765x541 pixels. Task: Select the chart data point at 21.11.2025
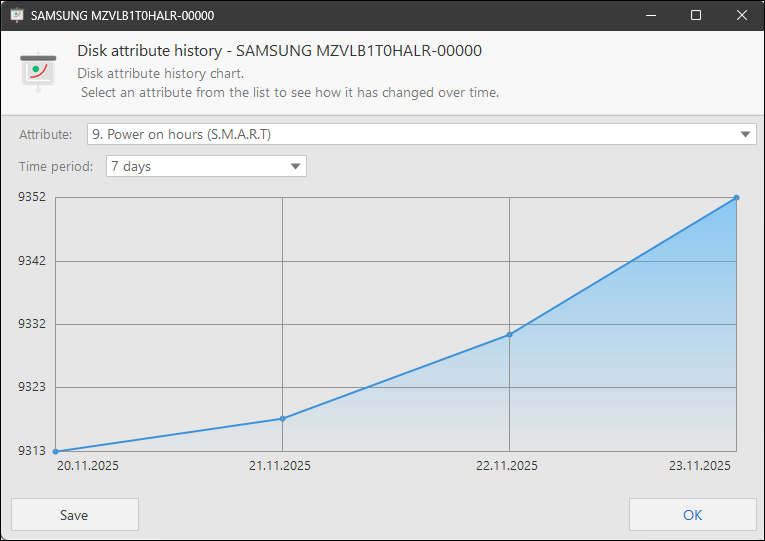[x=283, y=418]
